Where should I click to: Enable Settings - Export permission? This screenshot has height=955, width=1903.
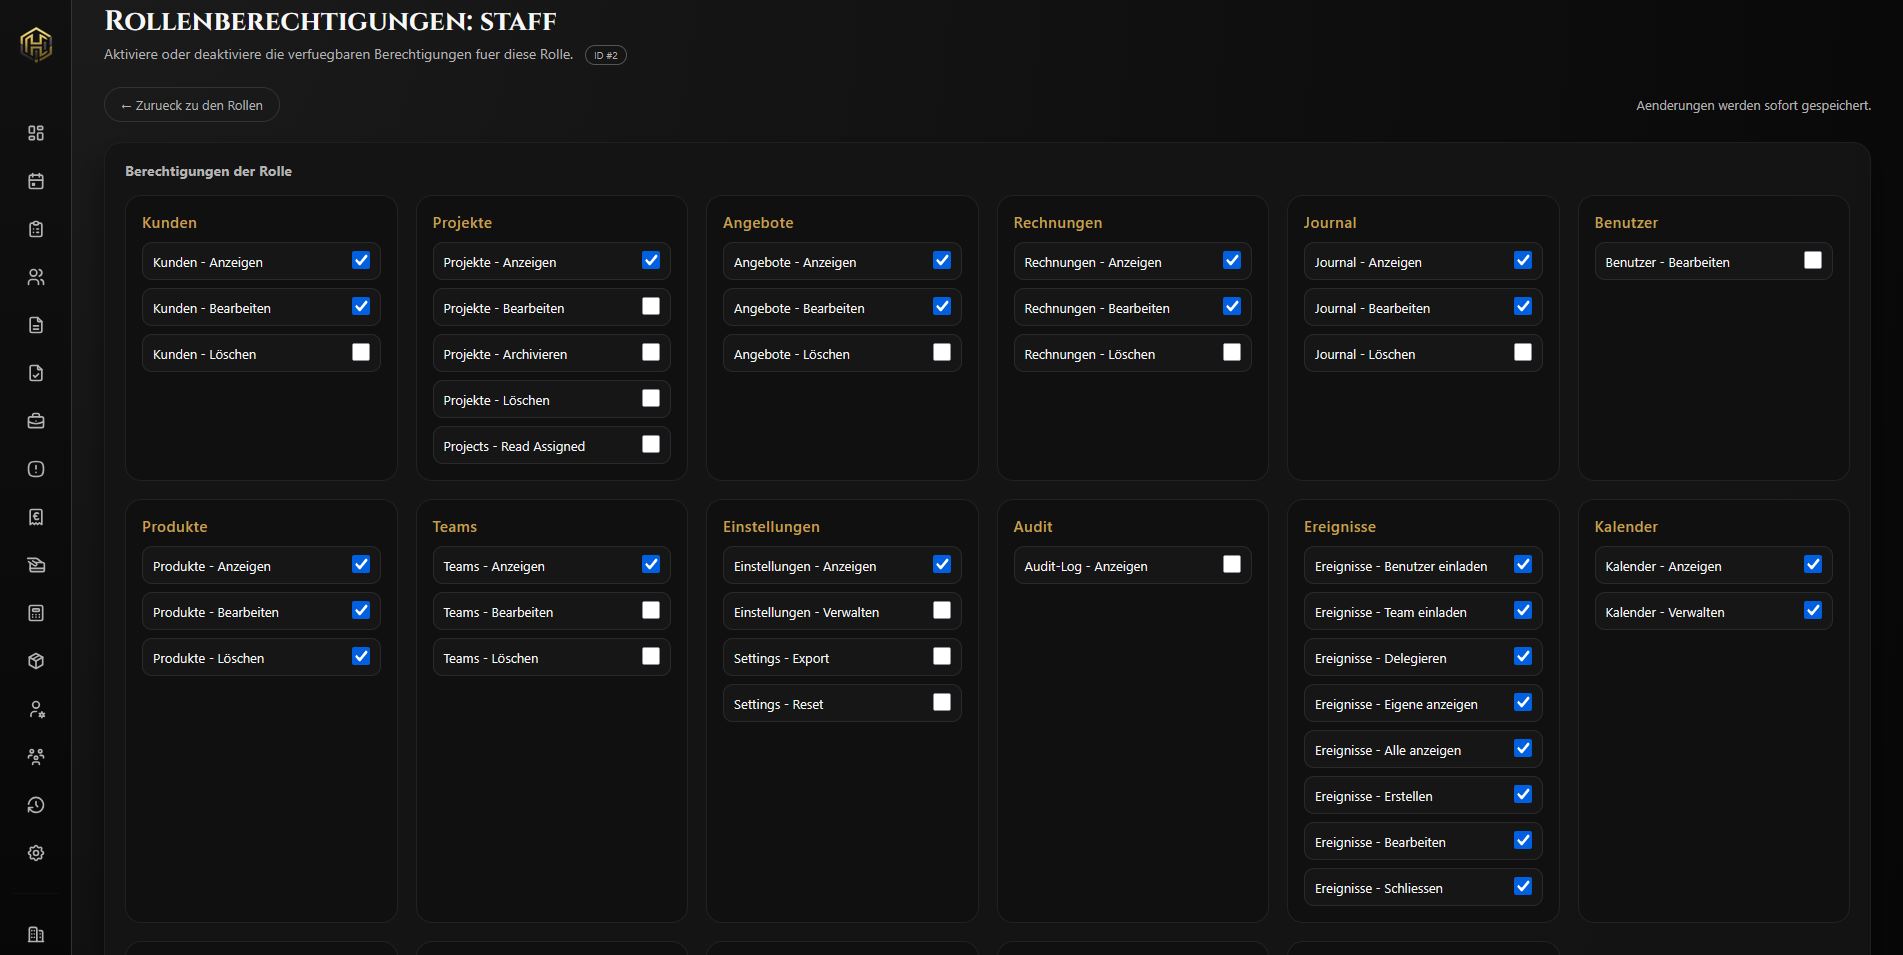pos(942,656)
